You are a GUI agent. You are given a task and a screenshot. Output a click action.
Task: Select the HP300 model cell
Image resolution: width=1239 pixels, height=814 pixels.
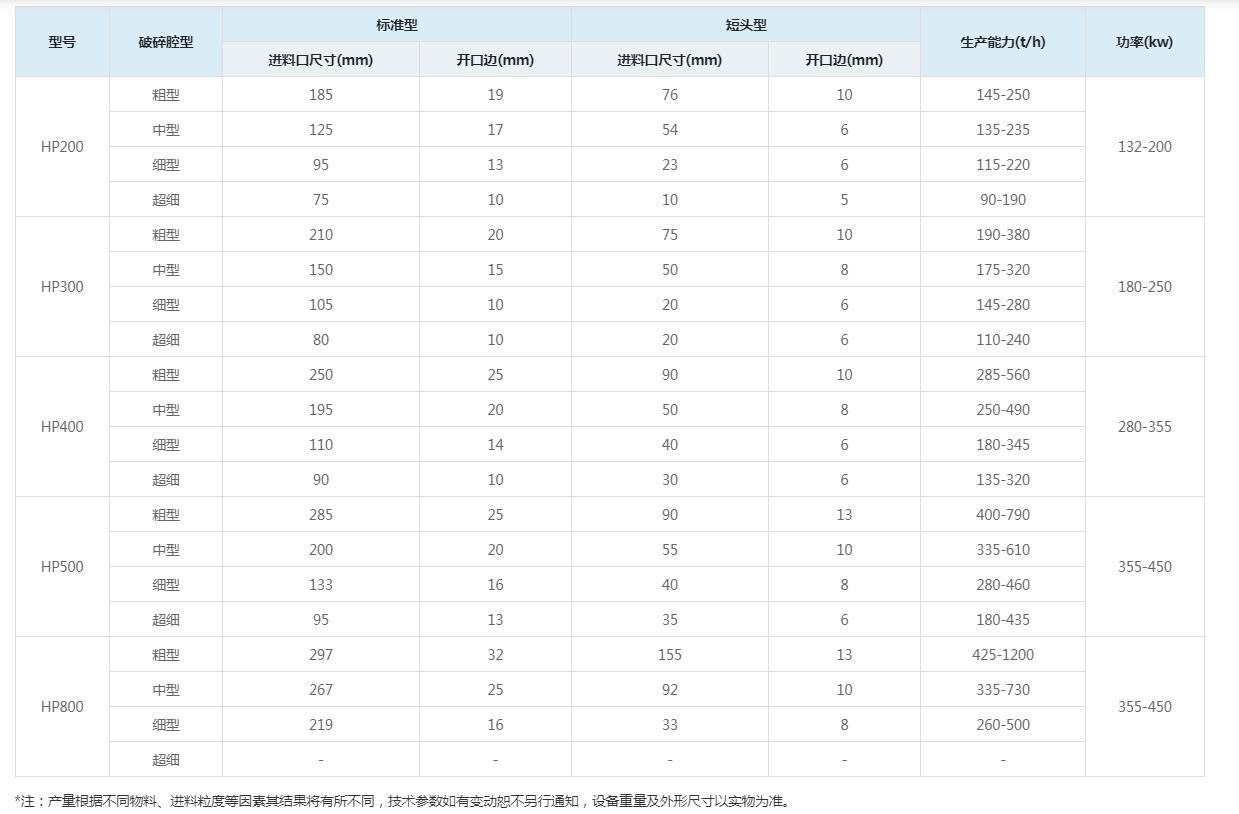tap(62, 287)
